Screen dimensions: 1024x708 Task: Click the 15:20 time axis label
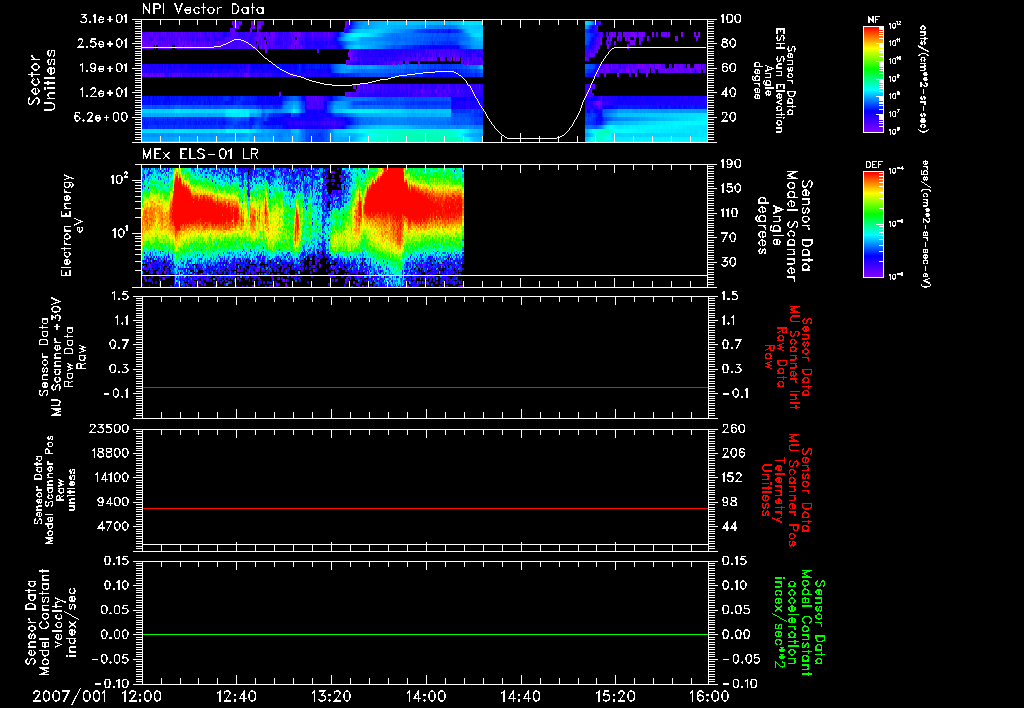click(615, 697)
